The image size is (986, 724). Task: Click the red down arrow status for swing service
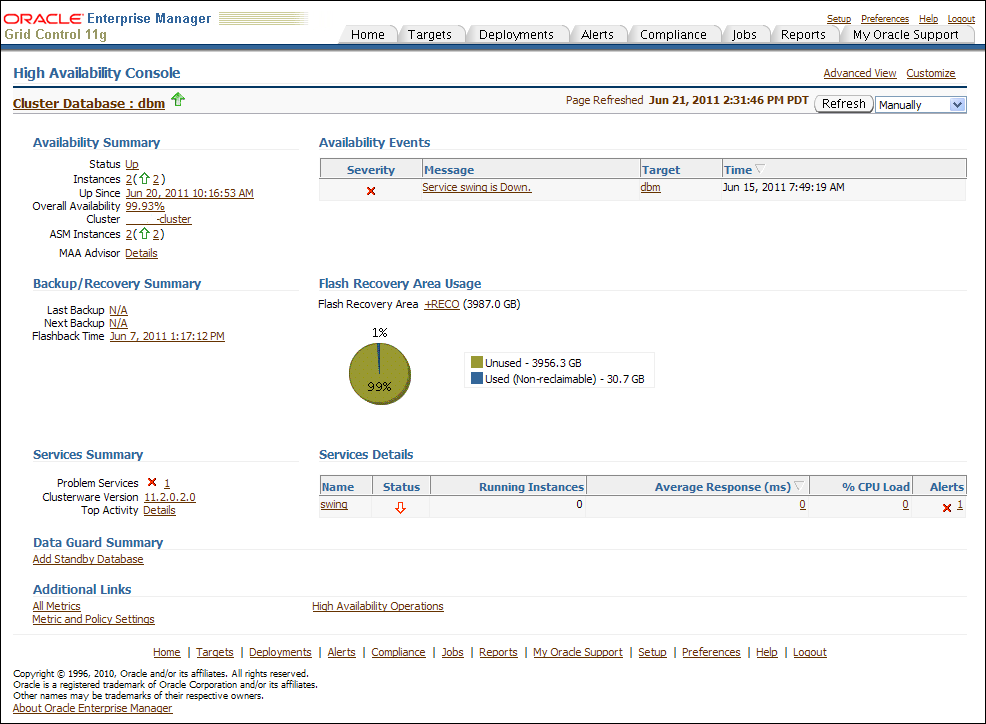pyautogui.click(x=401, y=507)
